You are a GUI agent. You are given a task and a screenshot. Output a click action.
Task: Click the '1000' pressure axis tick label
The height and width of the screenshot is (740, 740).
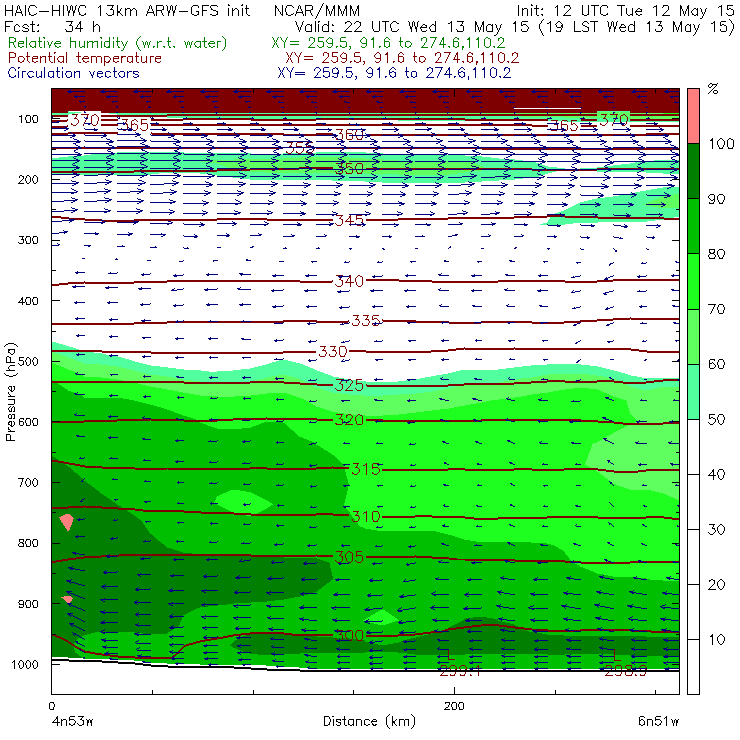pos(25,664)
